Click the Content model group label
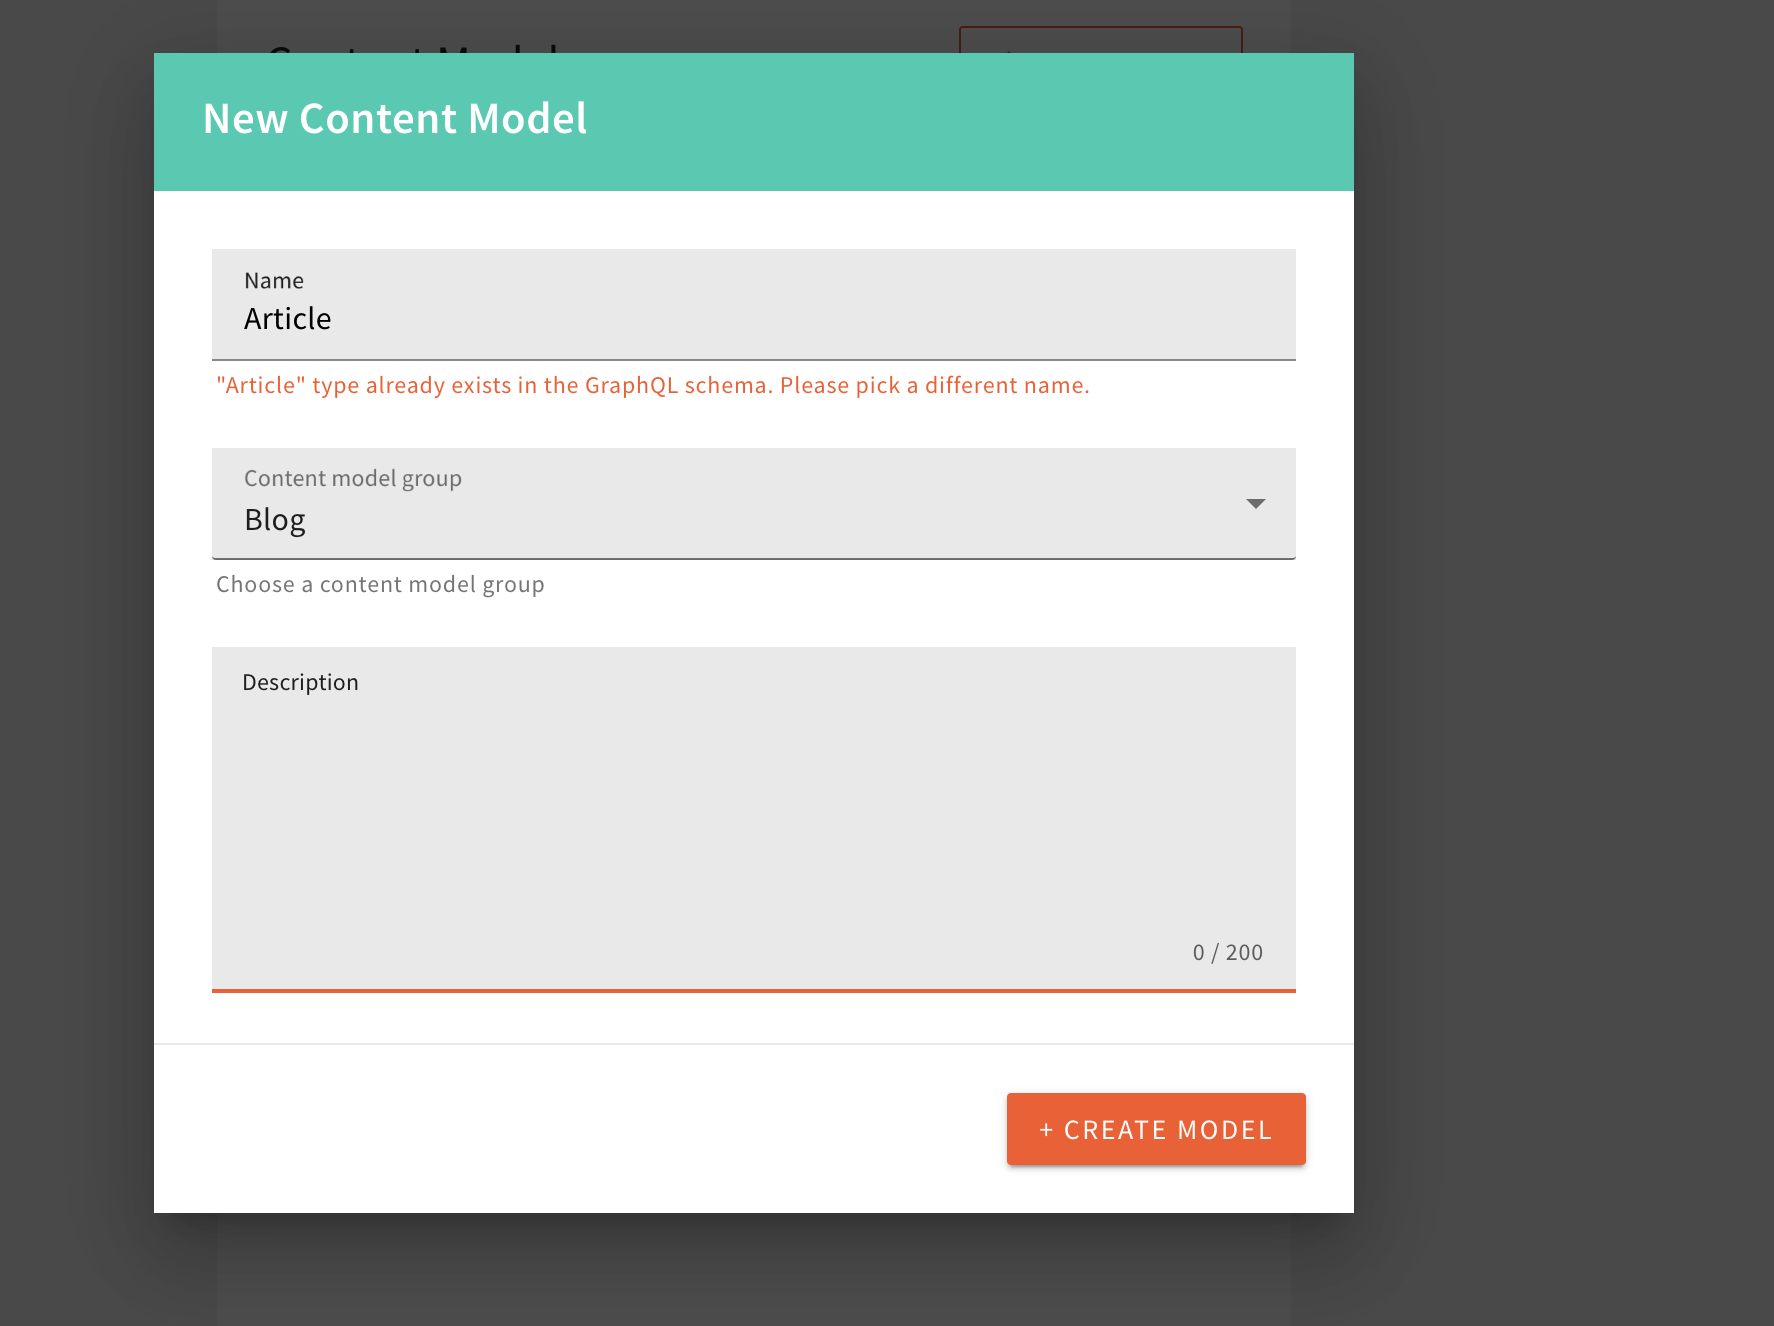 pyautogui.click(x=353, y=479)
